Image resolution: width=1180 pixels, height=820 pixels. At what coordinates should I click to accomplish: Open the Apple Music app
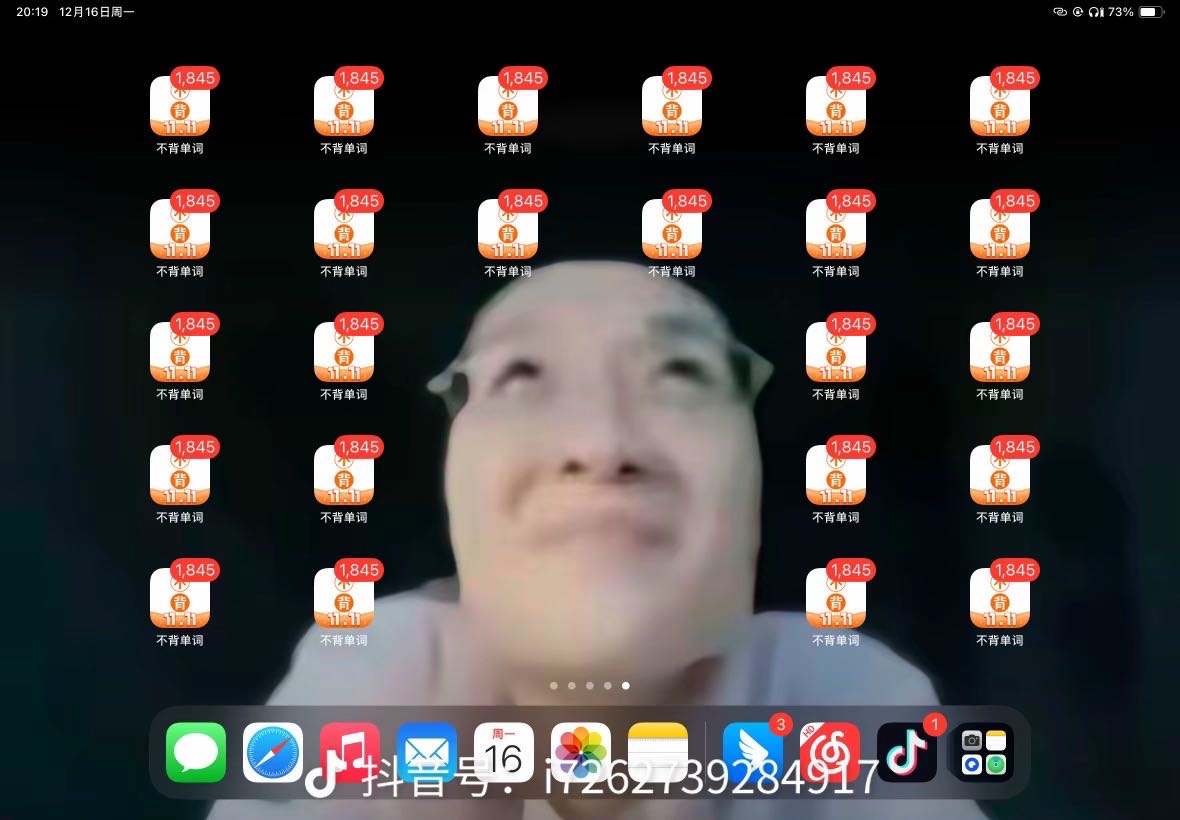(x=349, y=752)
